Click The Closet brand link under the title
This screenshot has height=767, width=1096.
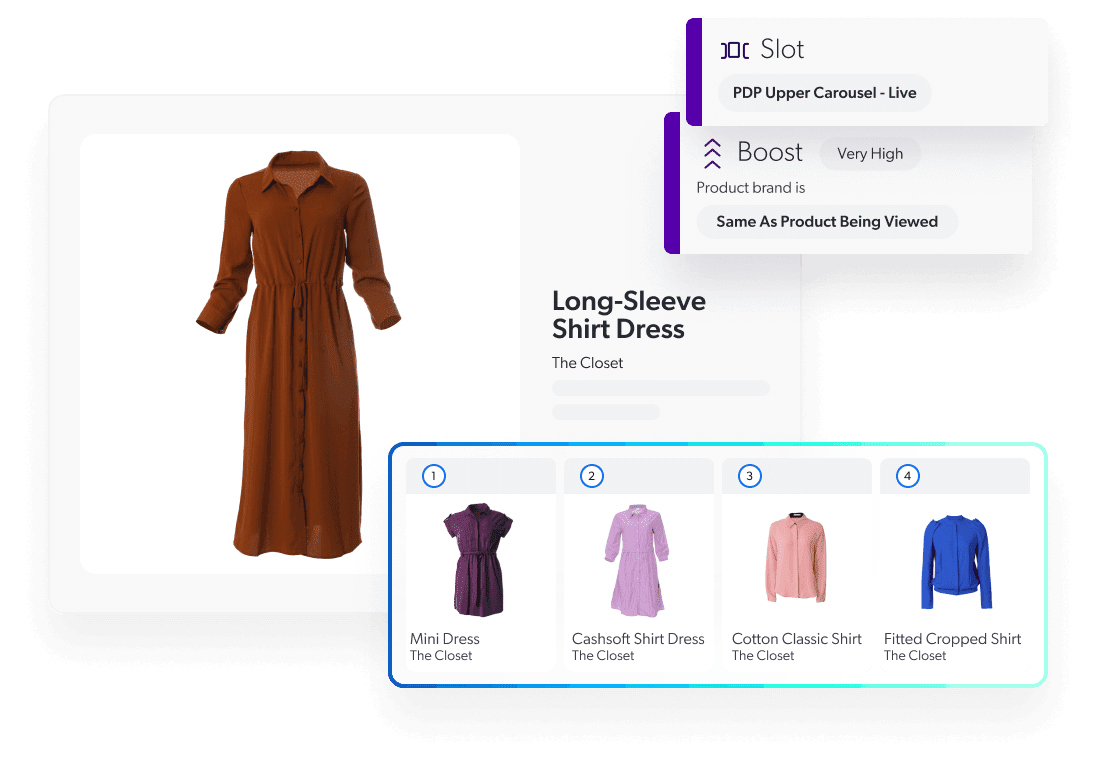[x=587, y=363]
